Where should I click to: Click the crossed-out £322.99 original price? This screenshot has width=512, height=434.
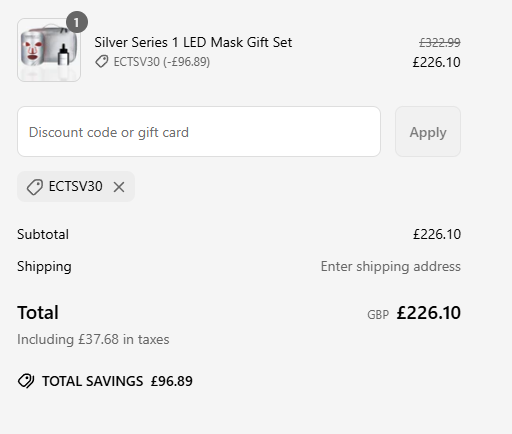(x=440, y=43)
